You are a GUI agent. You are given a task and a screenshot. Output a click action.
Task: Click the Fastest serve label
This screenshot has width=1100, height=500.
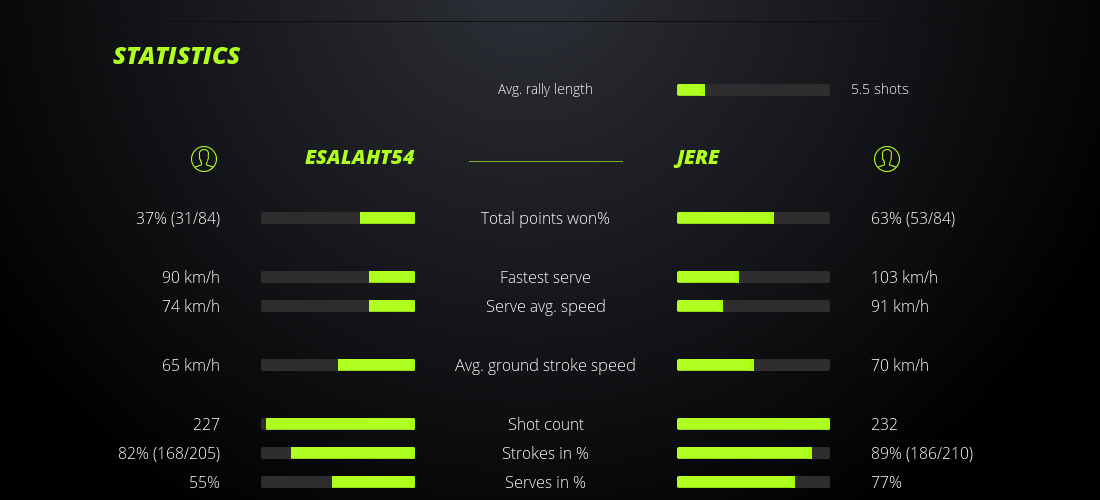[545, 277]
